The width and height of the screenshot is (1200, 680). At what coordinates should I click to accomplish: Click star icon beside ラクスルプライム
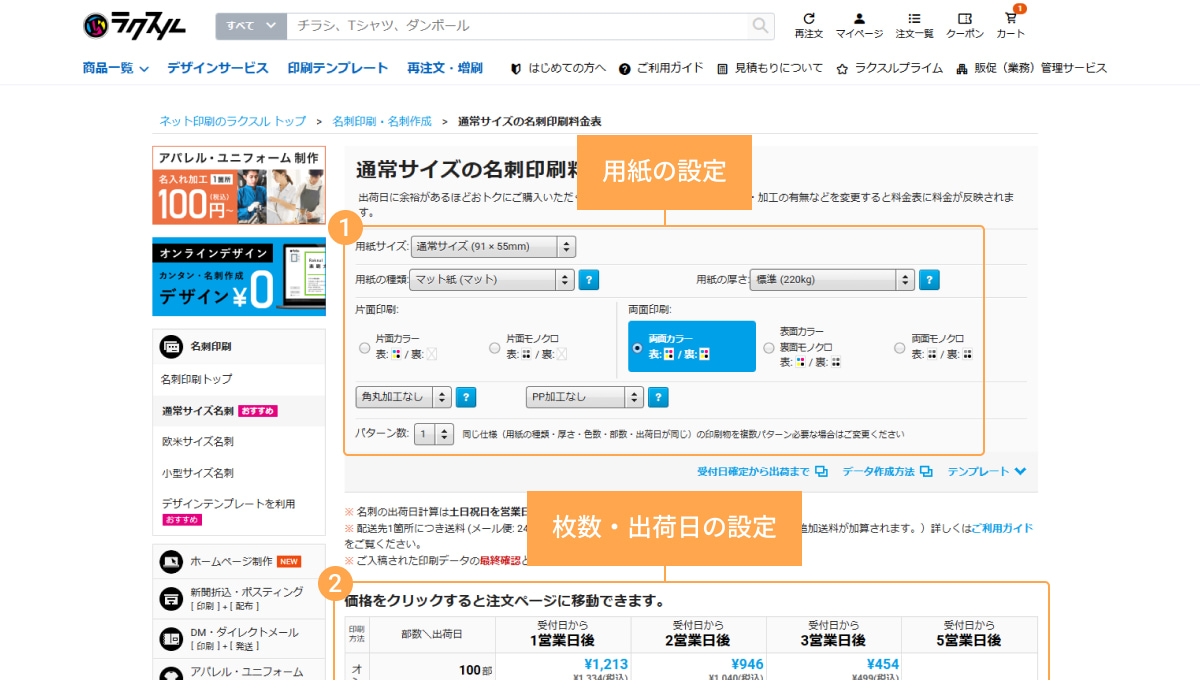(842, 69)
